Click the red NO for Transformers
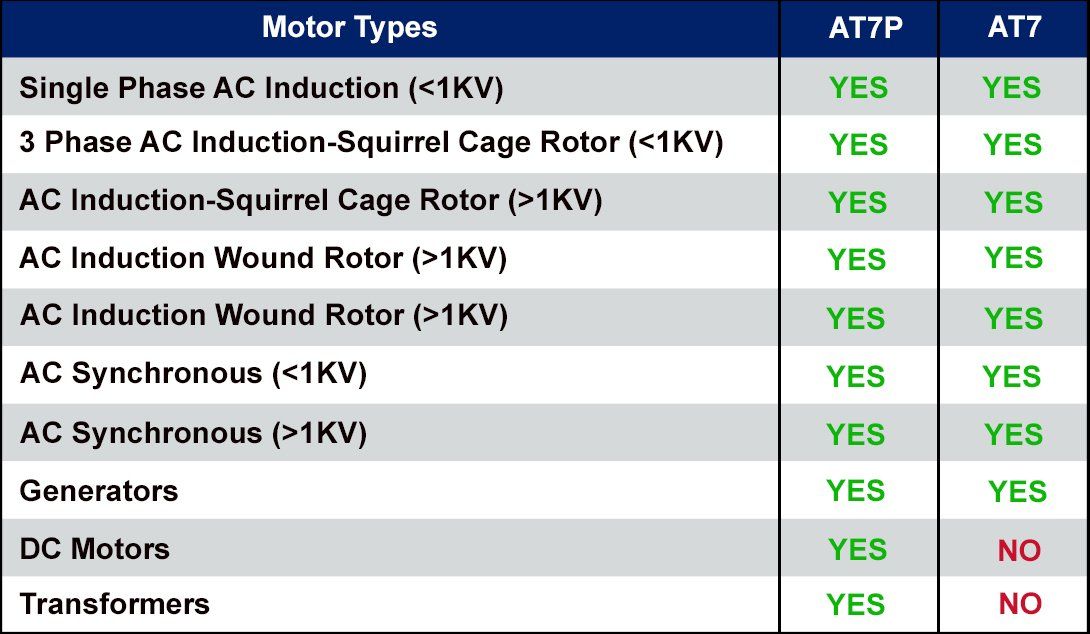Viewport: 1090px width, 634px height. [x=1020, y=604]
